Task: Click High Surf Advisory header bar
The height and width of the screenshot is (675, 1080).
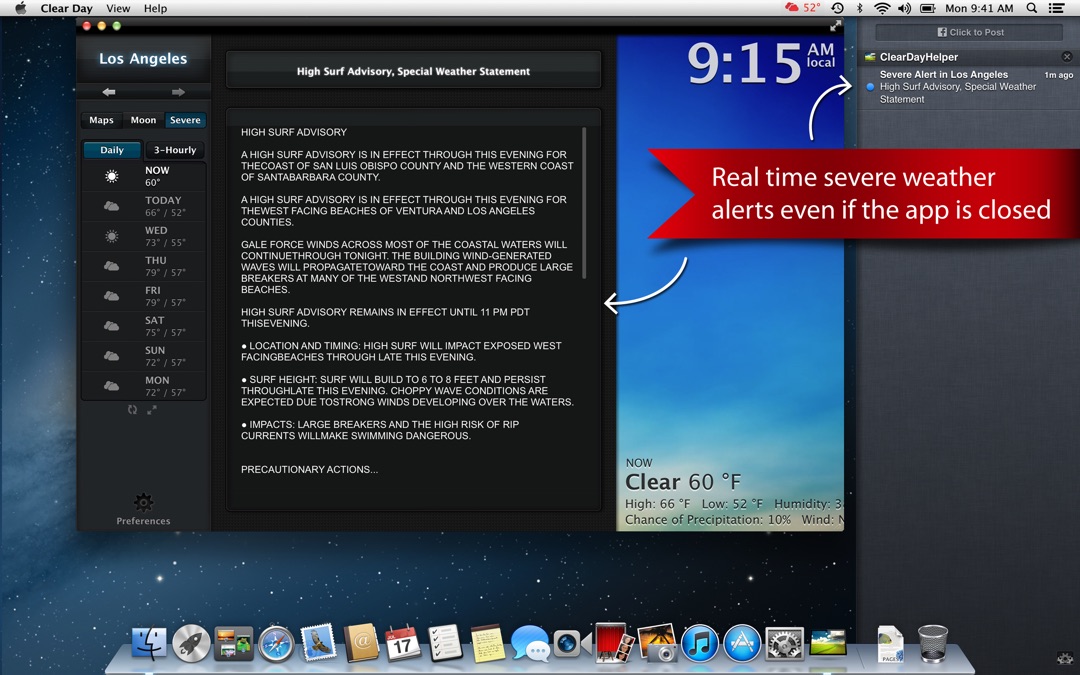Action: coord(413,71)
